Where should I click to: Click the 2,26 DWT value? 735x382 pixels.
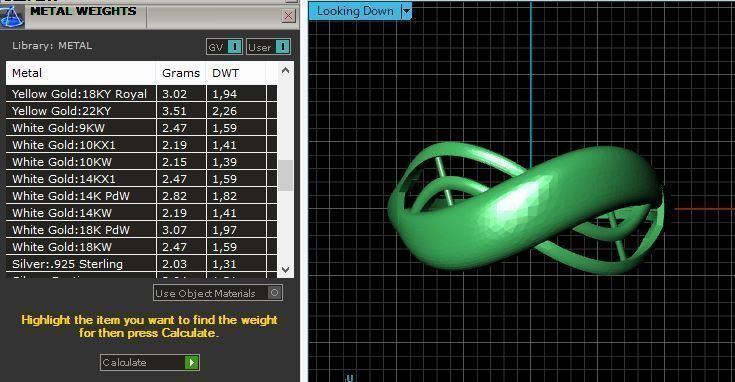tap(225, 111)
